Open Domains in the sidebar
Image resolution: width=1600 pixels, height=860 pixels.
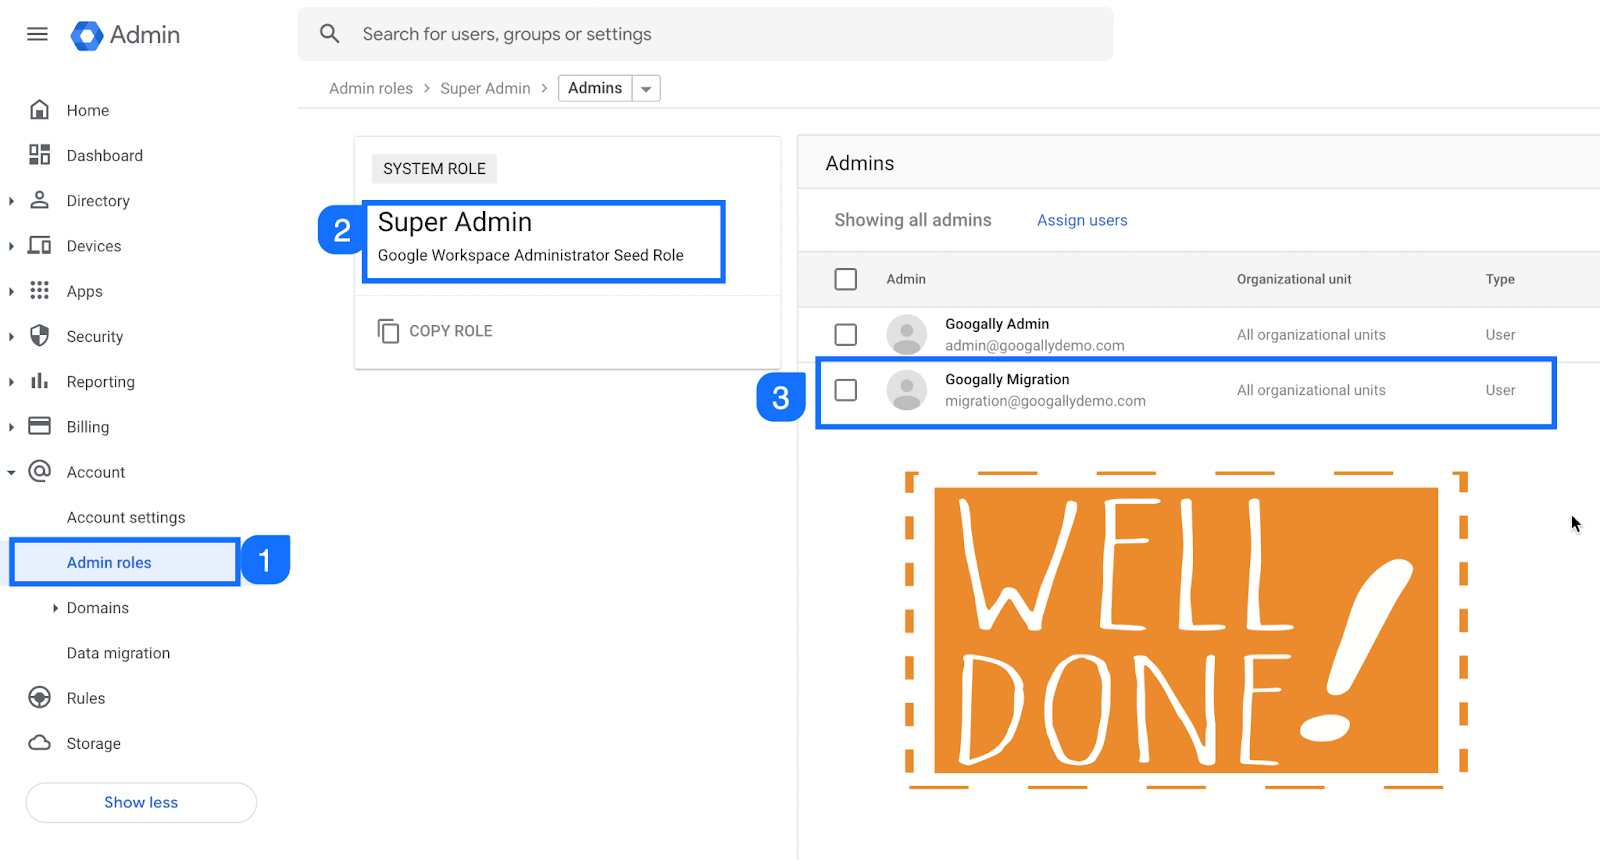[98, 608]
